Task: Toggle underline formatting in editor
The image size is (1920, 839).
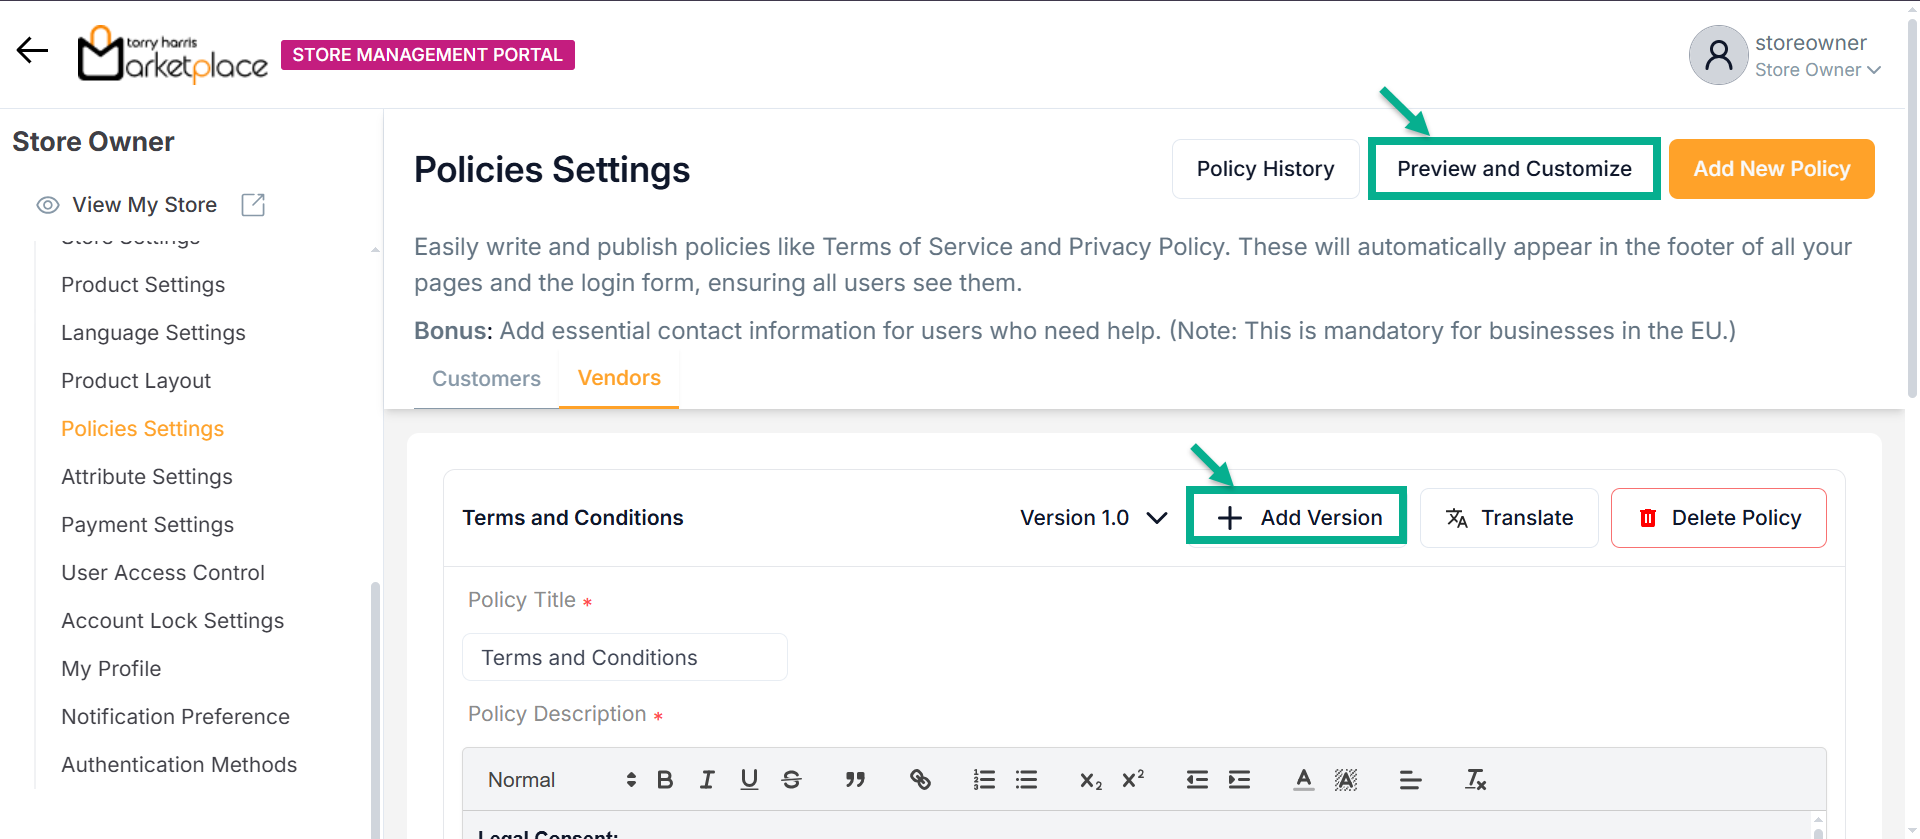Action: click(x=749, y=780)
